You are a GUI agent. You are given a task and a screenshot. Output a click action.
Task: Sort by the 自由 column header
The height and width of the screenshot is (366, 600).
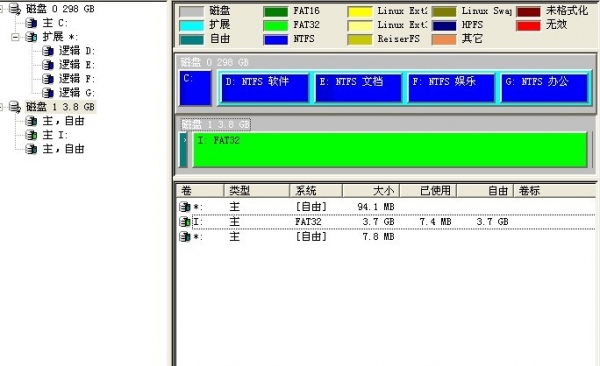[485, 190]
